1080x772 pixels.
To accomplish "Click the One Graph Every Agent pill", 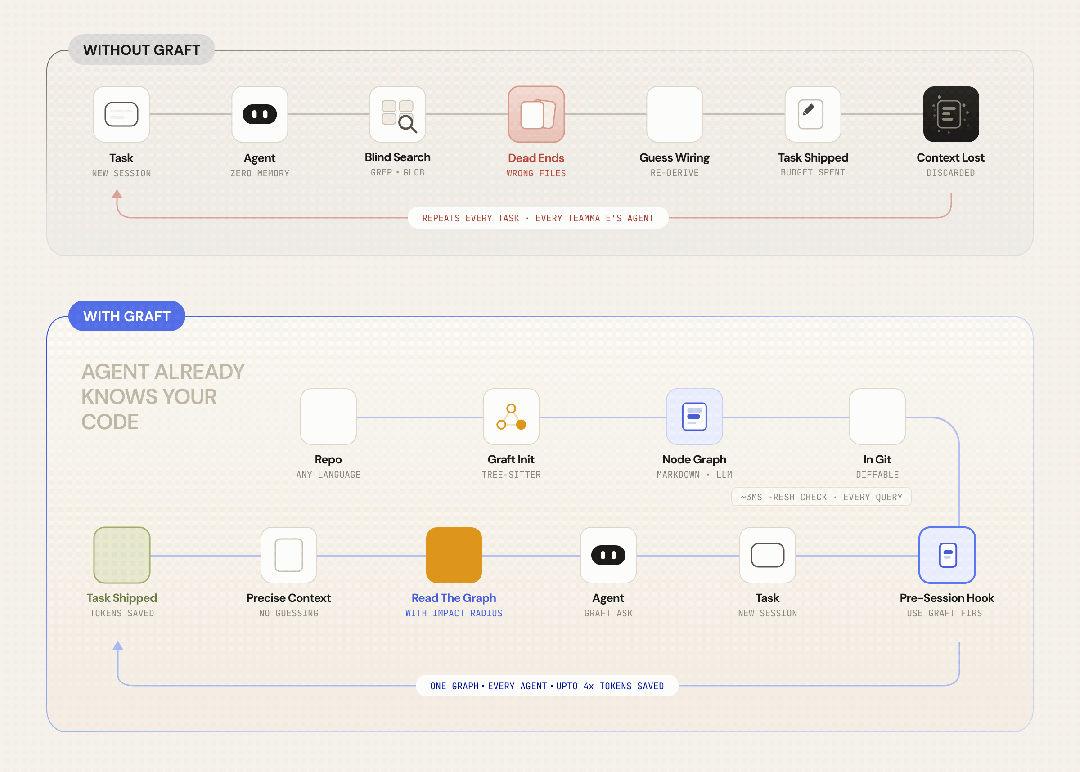I will click(547, 685).
